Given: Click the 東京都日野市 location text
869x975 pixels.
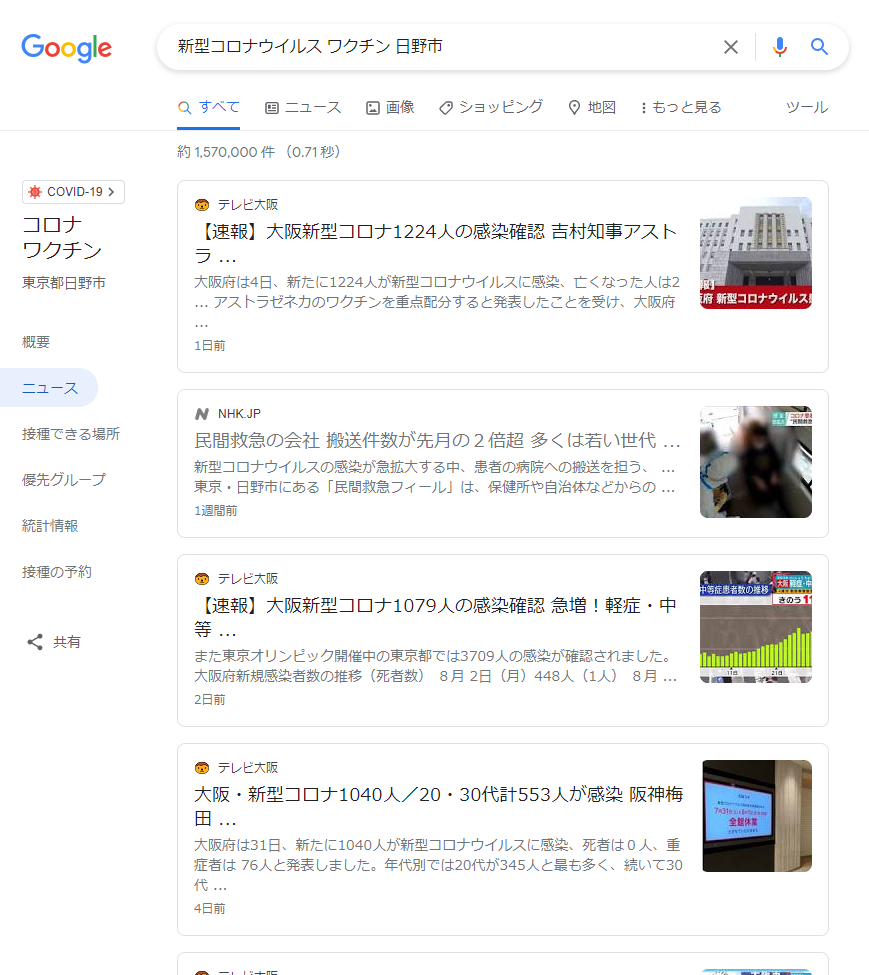Looking at the screenshot, I should 63,283.
